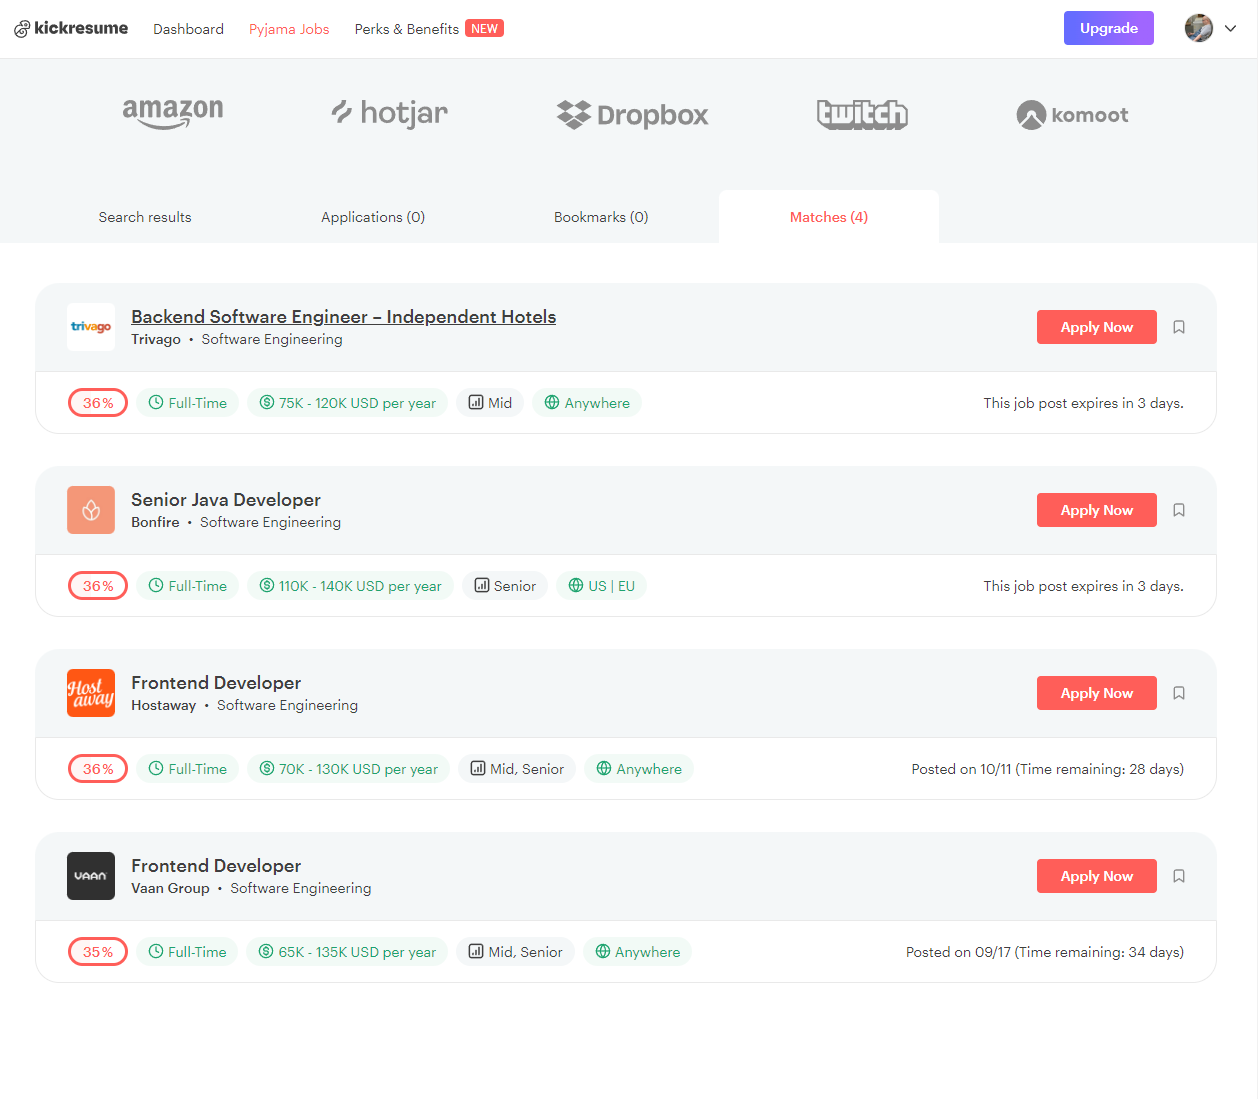Bookmark the Hostaway Frontend Developer job
1258x1099 pixels.
1179,693
